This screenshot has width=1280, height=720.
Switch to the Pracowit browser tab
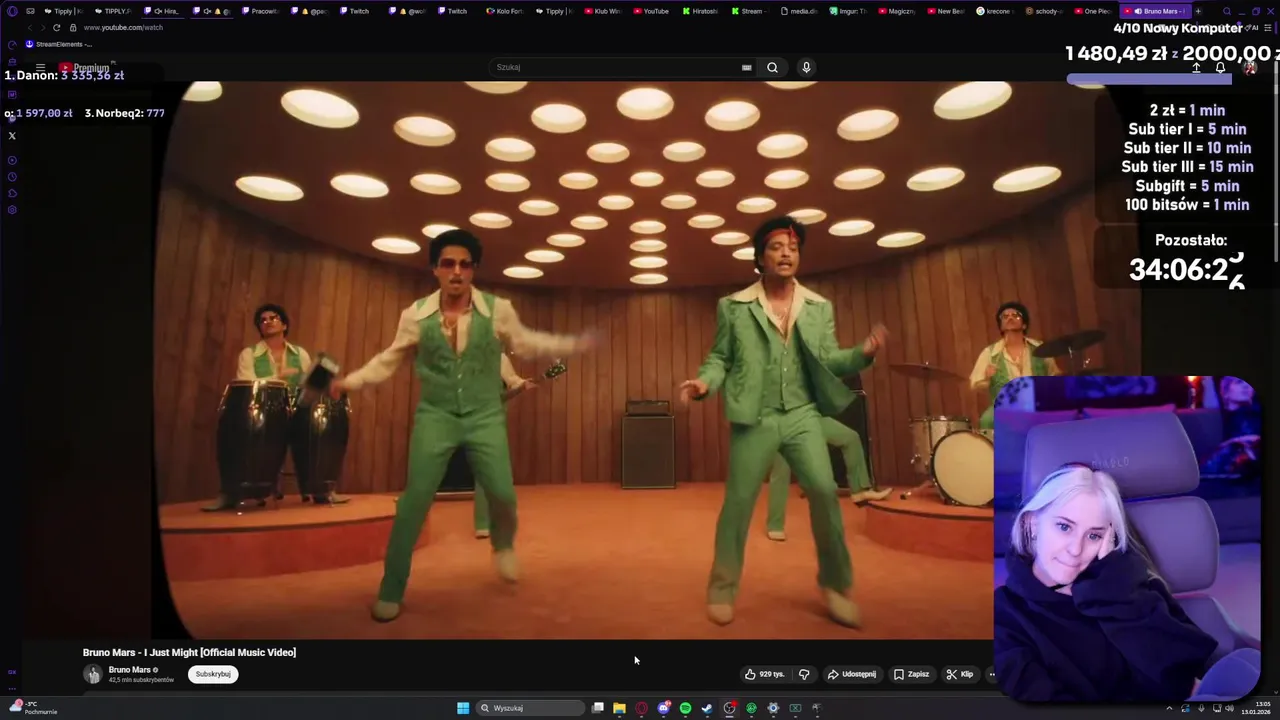click(260, 11)
